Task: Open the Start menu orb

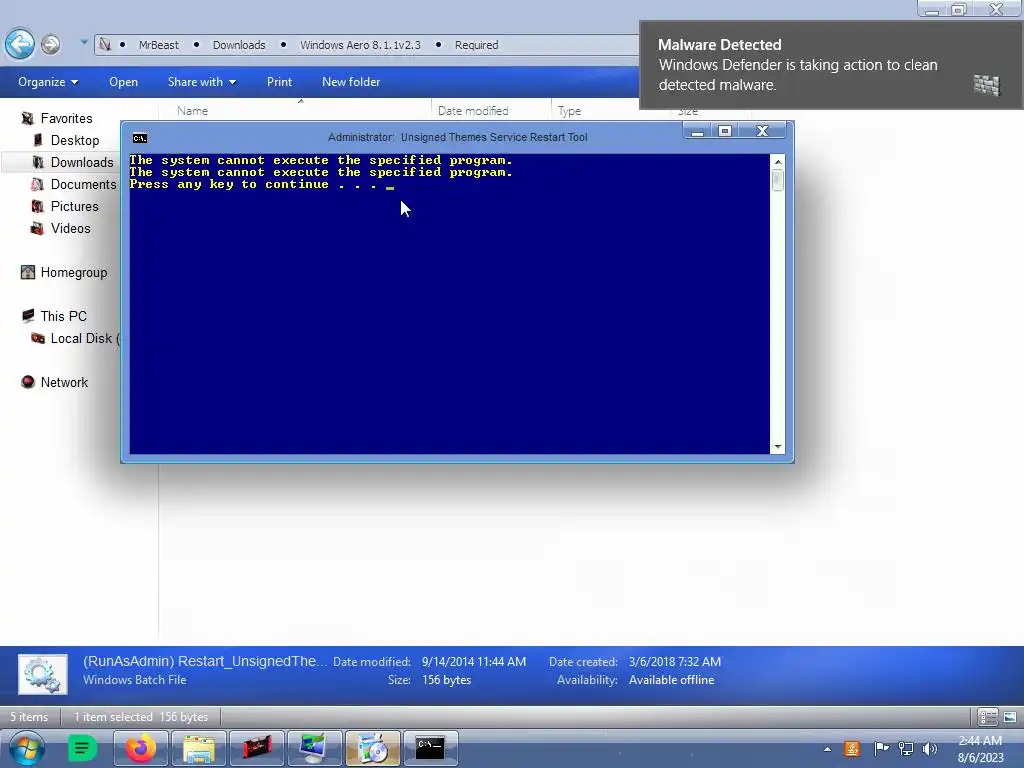Action: 27,748
